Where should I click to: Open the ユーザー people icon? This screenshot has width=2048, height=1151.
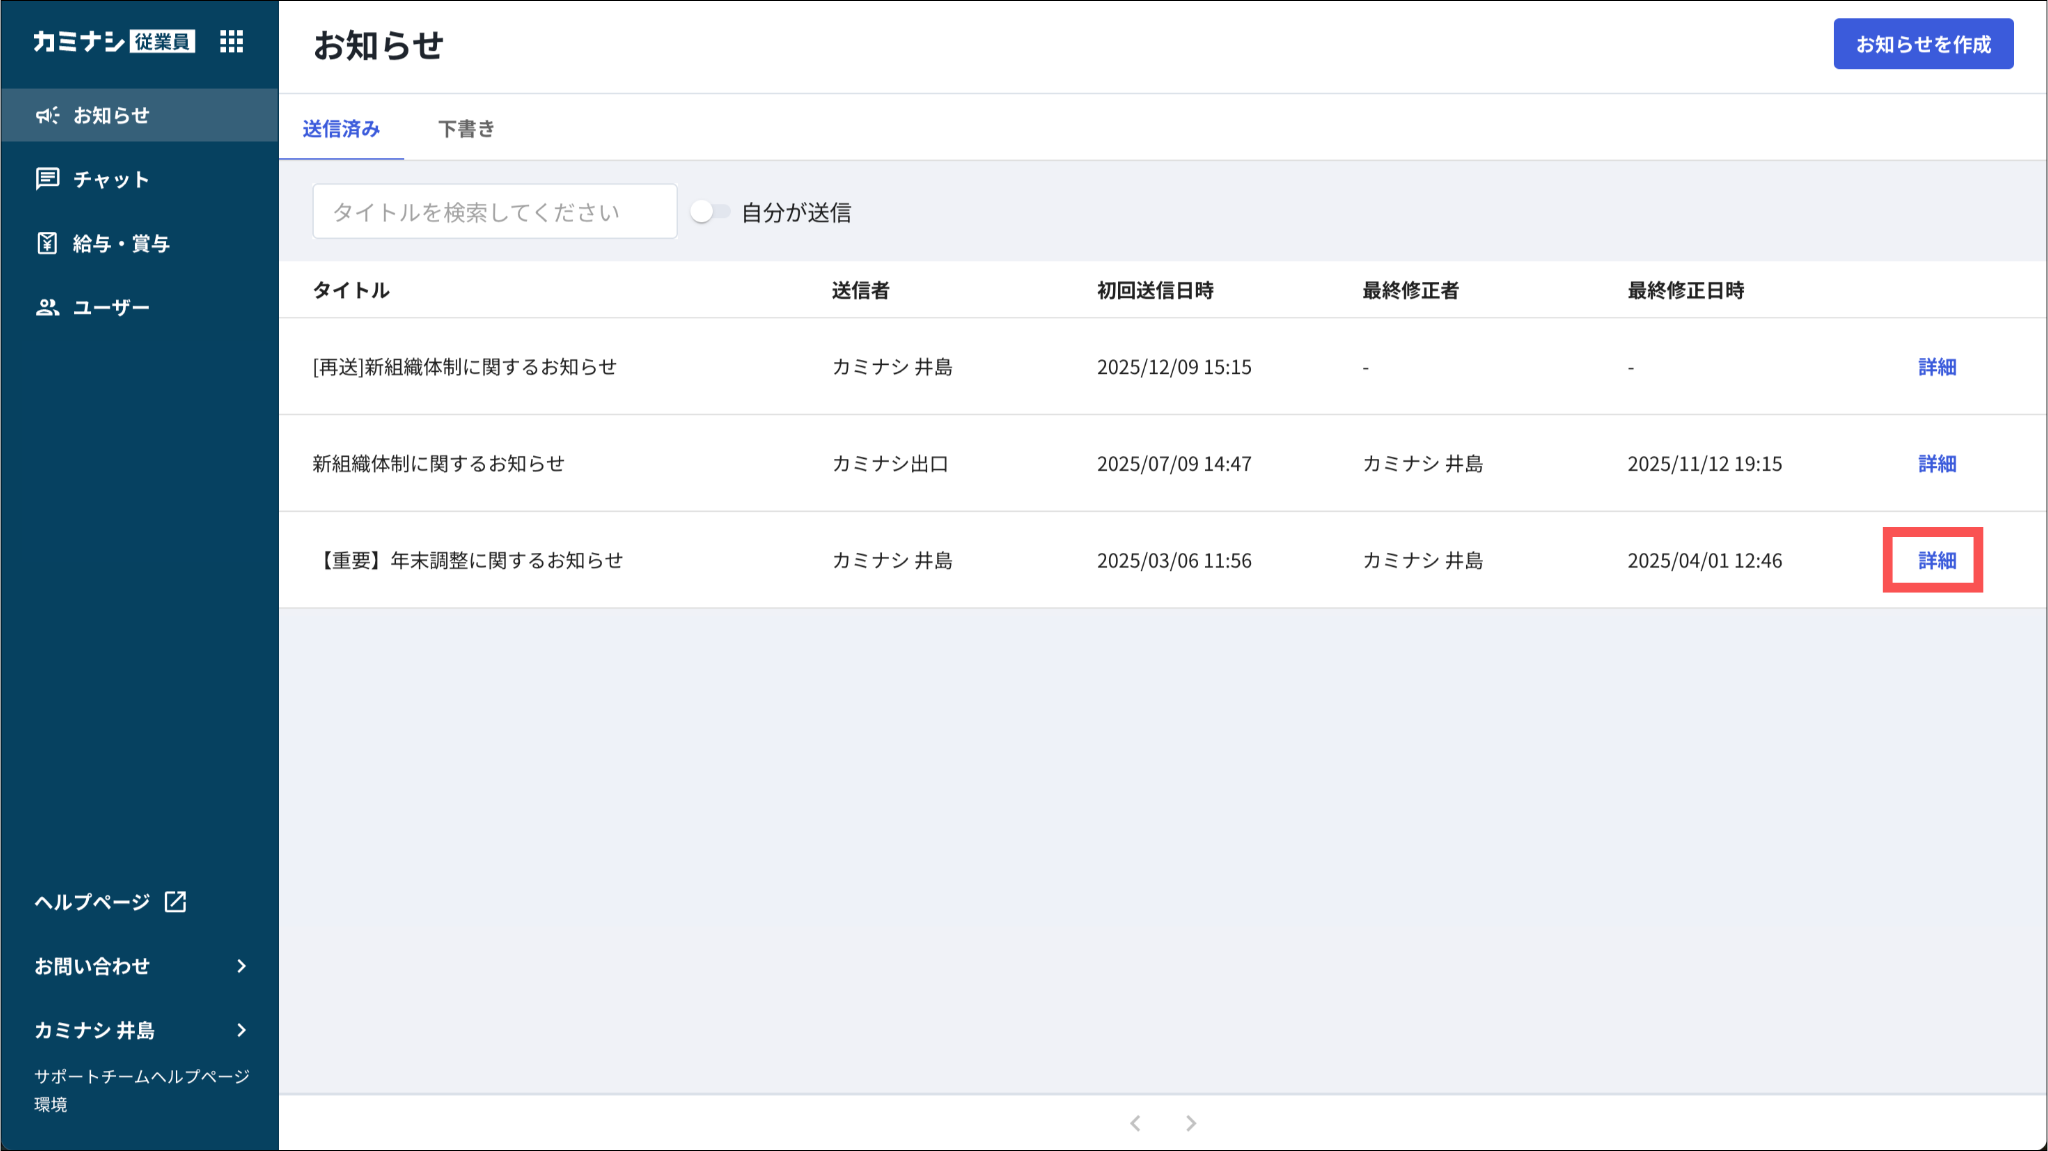47,307
